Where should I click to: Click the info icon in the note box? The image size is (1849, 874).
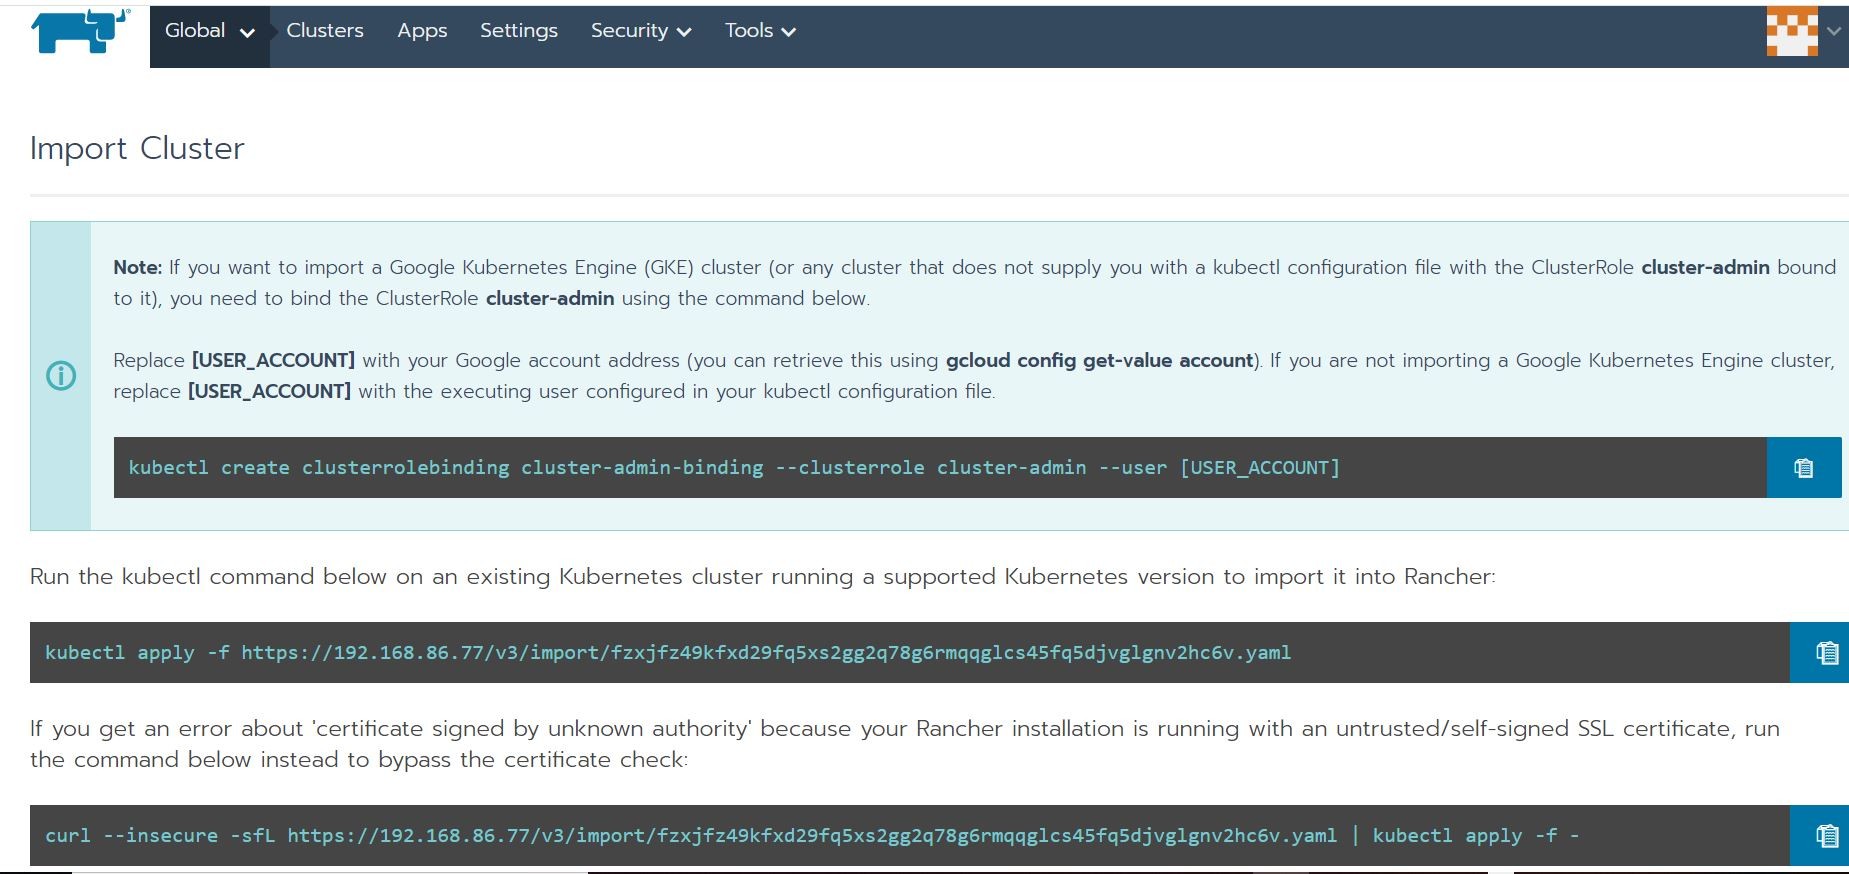click(x=61, y=376)
